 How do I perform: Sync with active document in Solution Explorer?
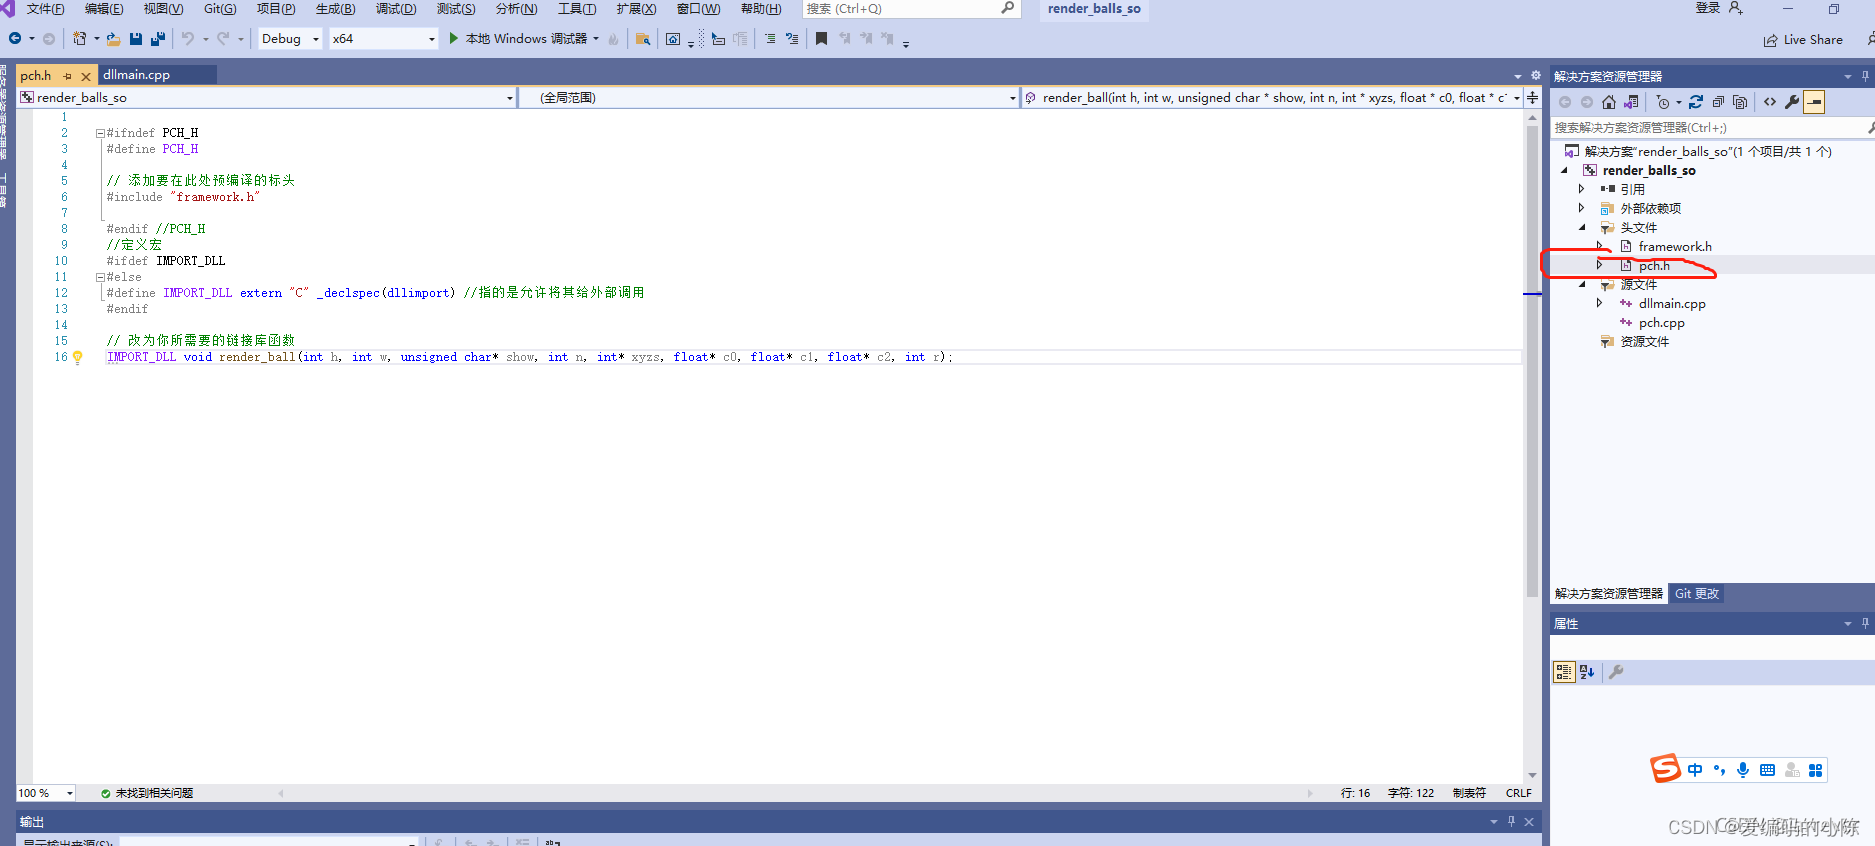click(1696, 102)
